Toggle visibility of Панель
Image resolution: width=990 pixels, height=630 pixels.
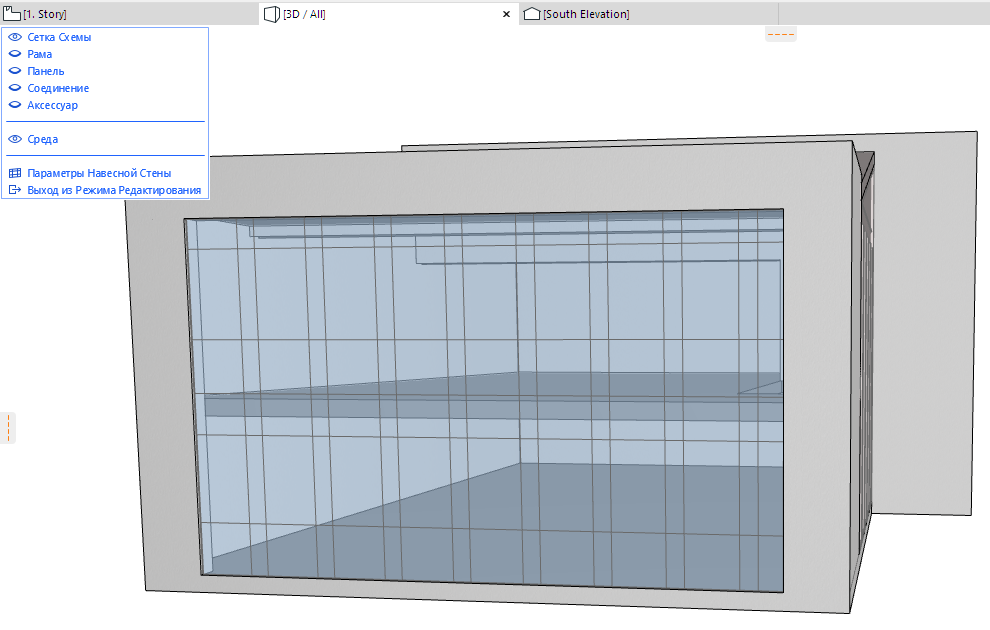tap(14, 70)
